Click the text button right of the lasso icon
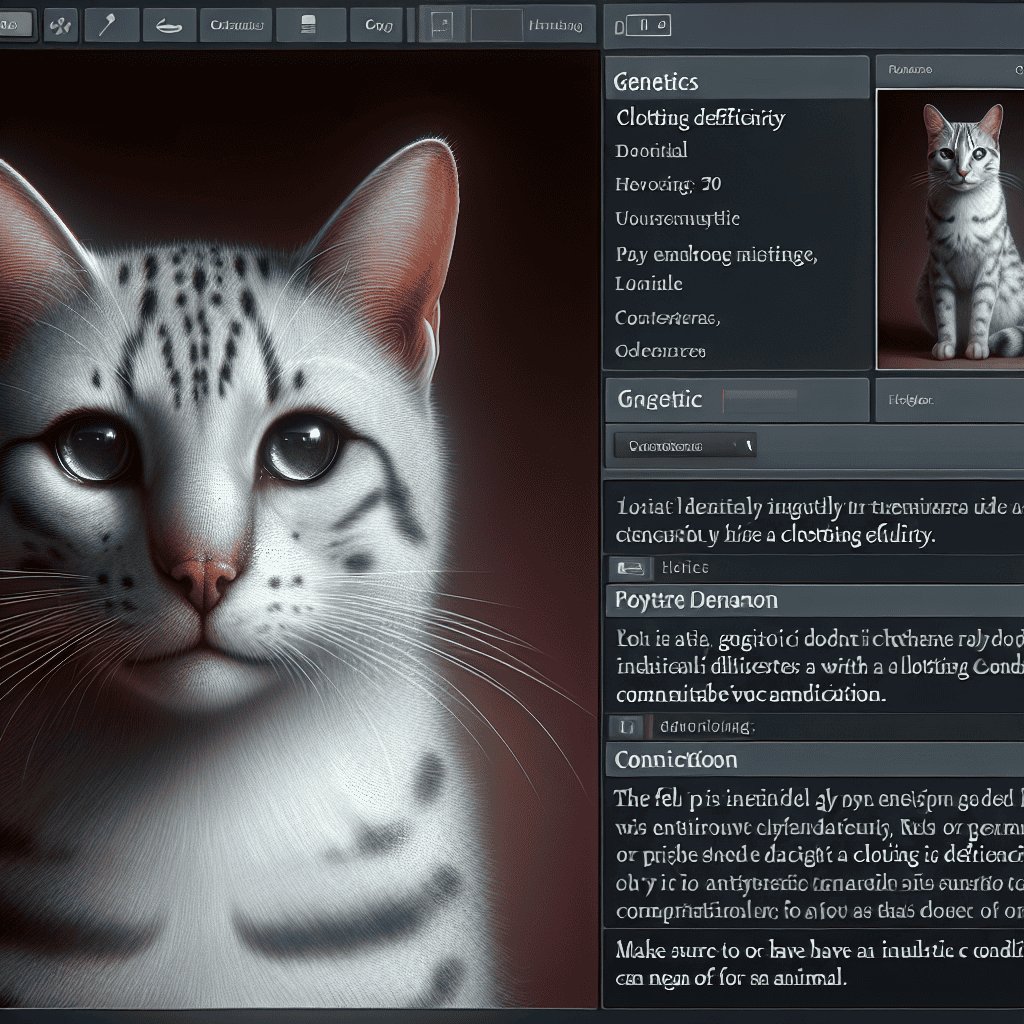Viewport: 1024px width, 1024px height. pyautogui.click(x=235, y=25)
